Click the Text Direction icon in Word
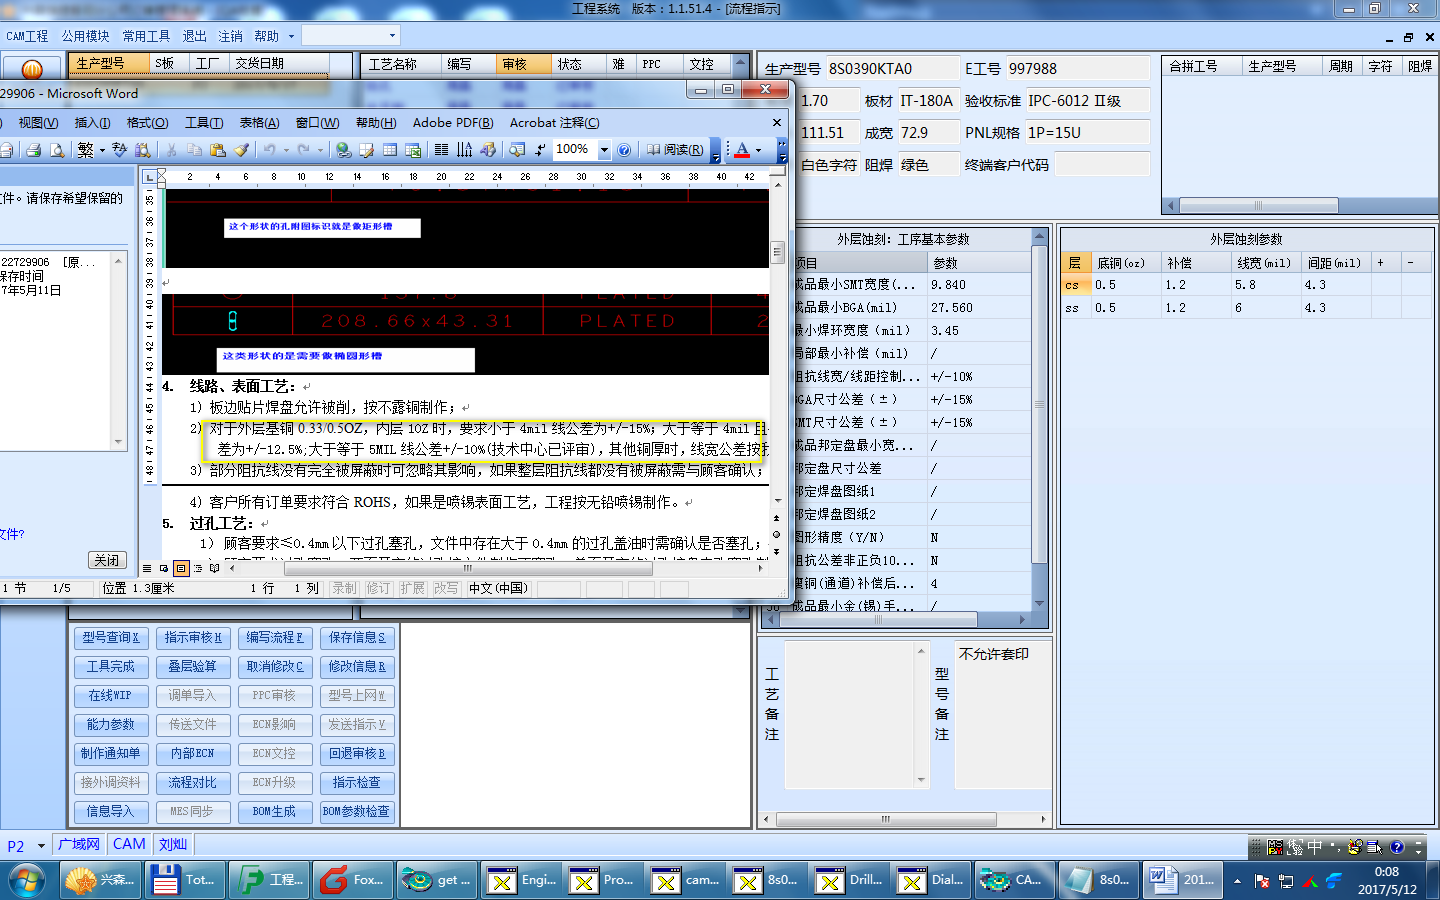 tap(464, 150)
